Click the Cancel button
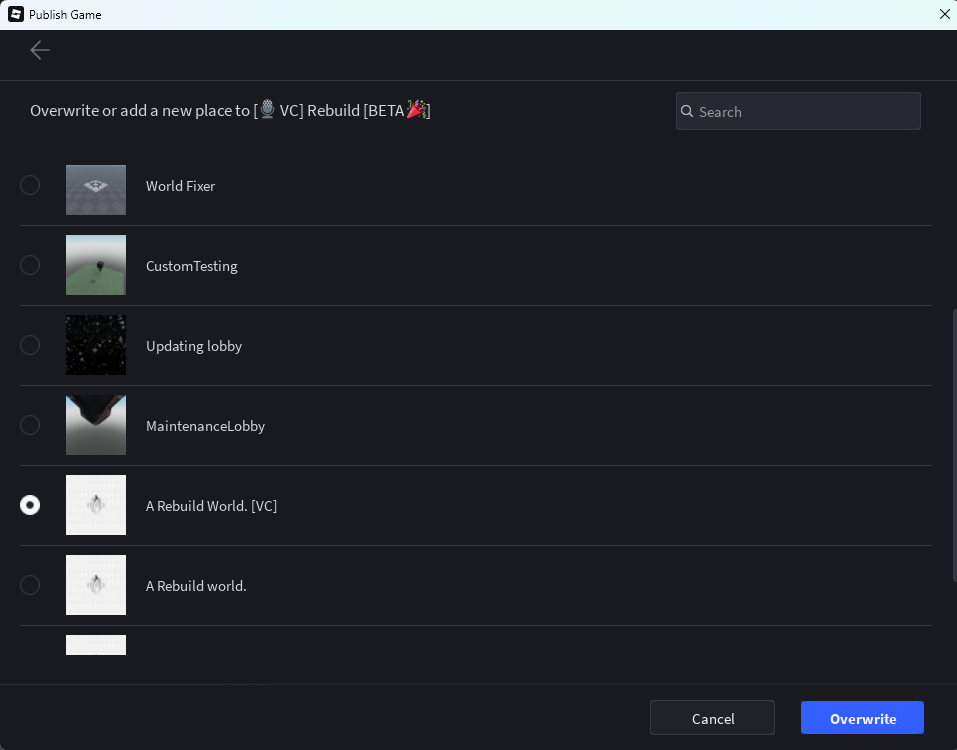Screen dimensions: 957x750 (712, 718)
